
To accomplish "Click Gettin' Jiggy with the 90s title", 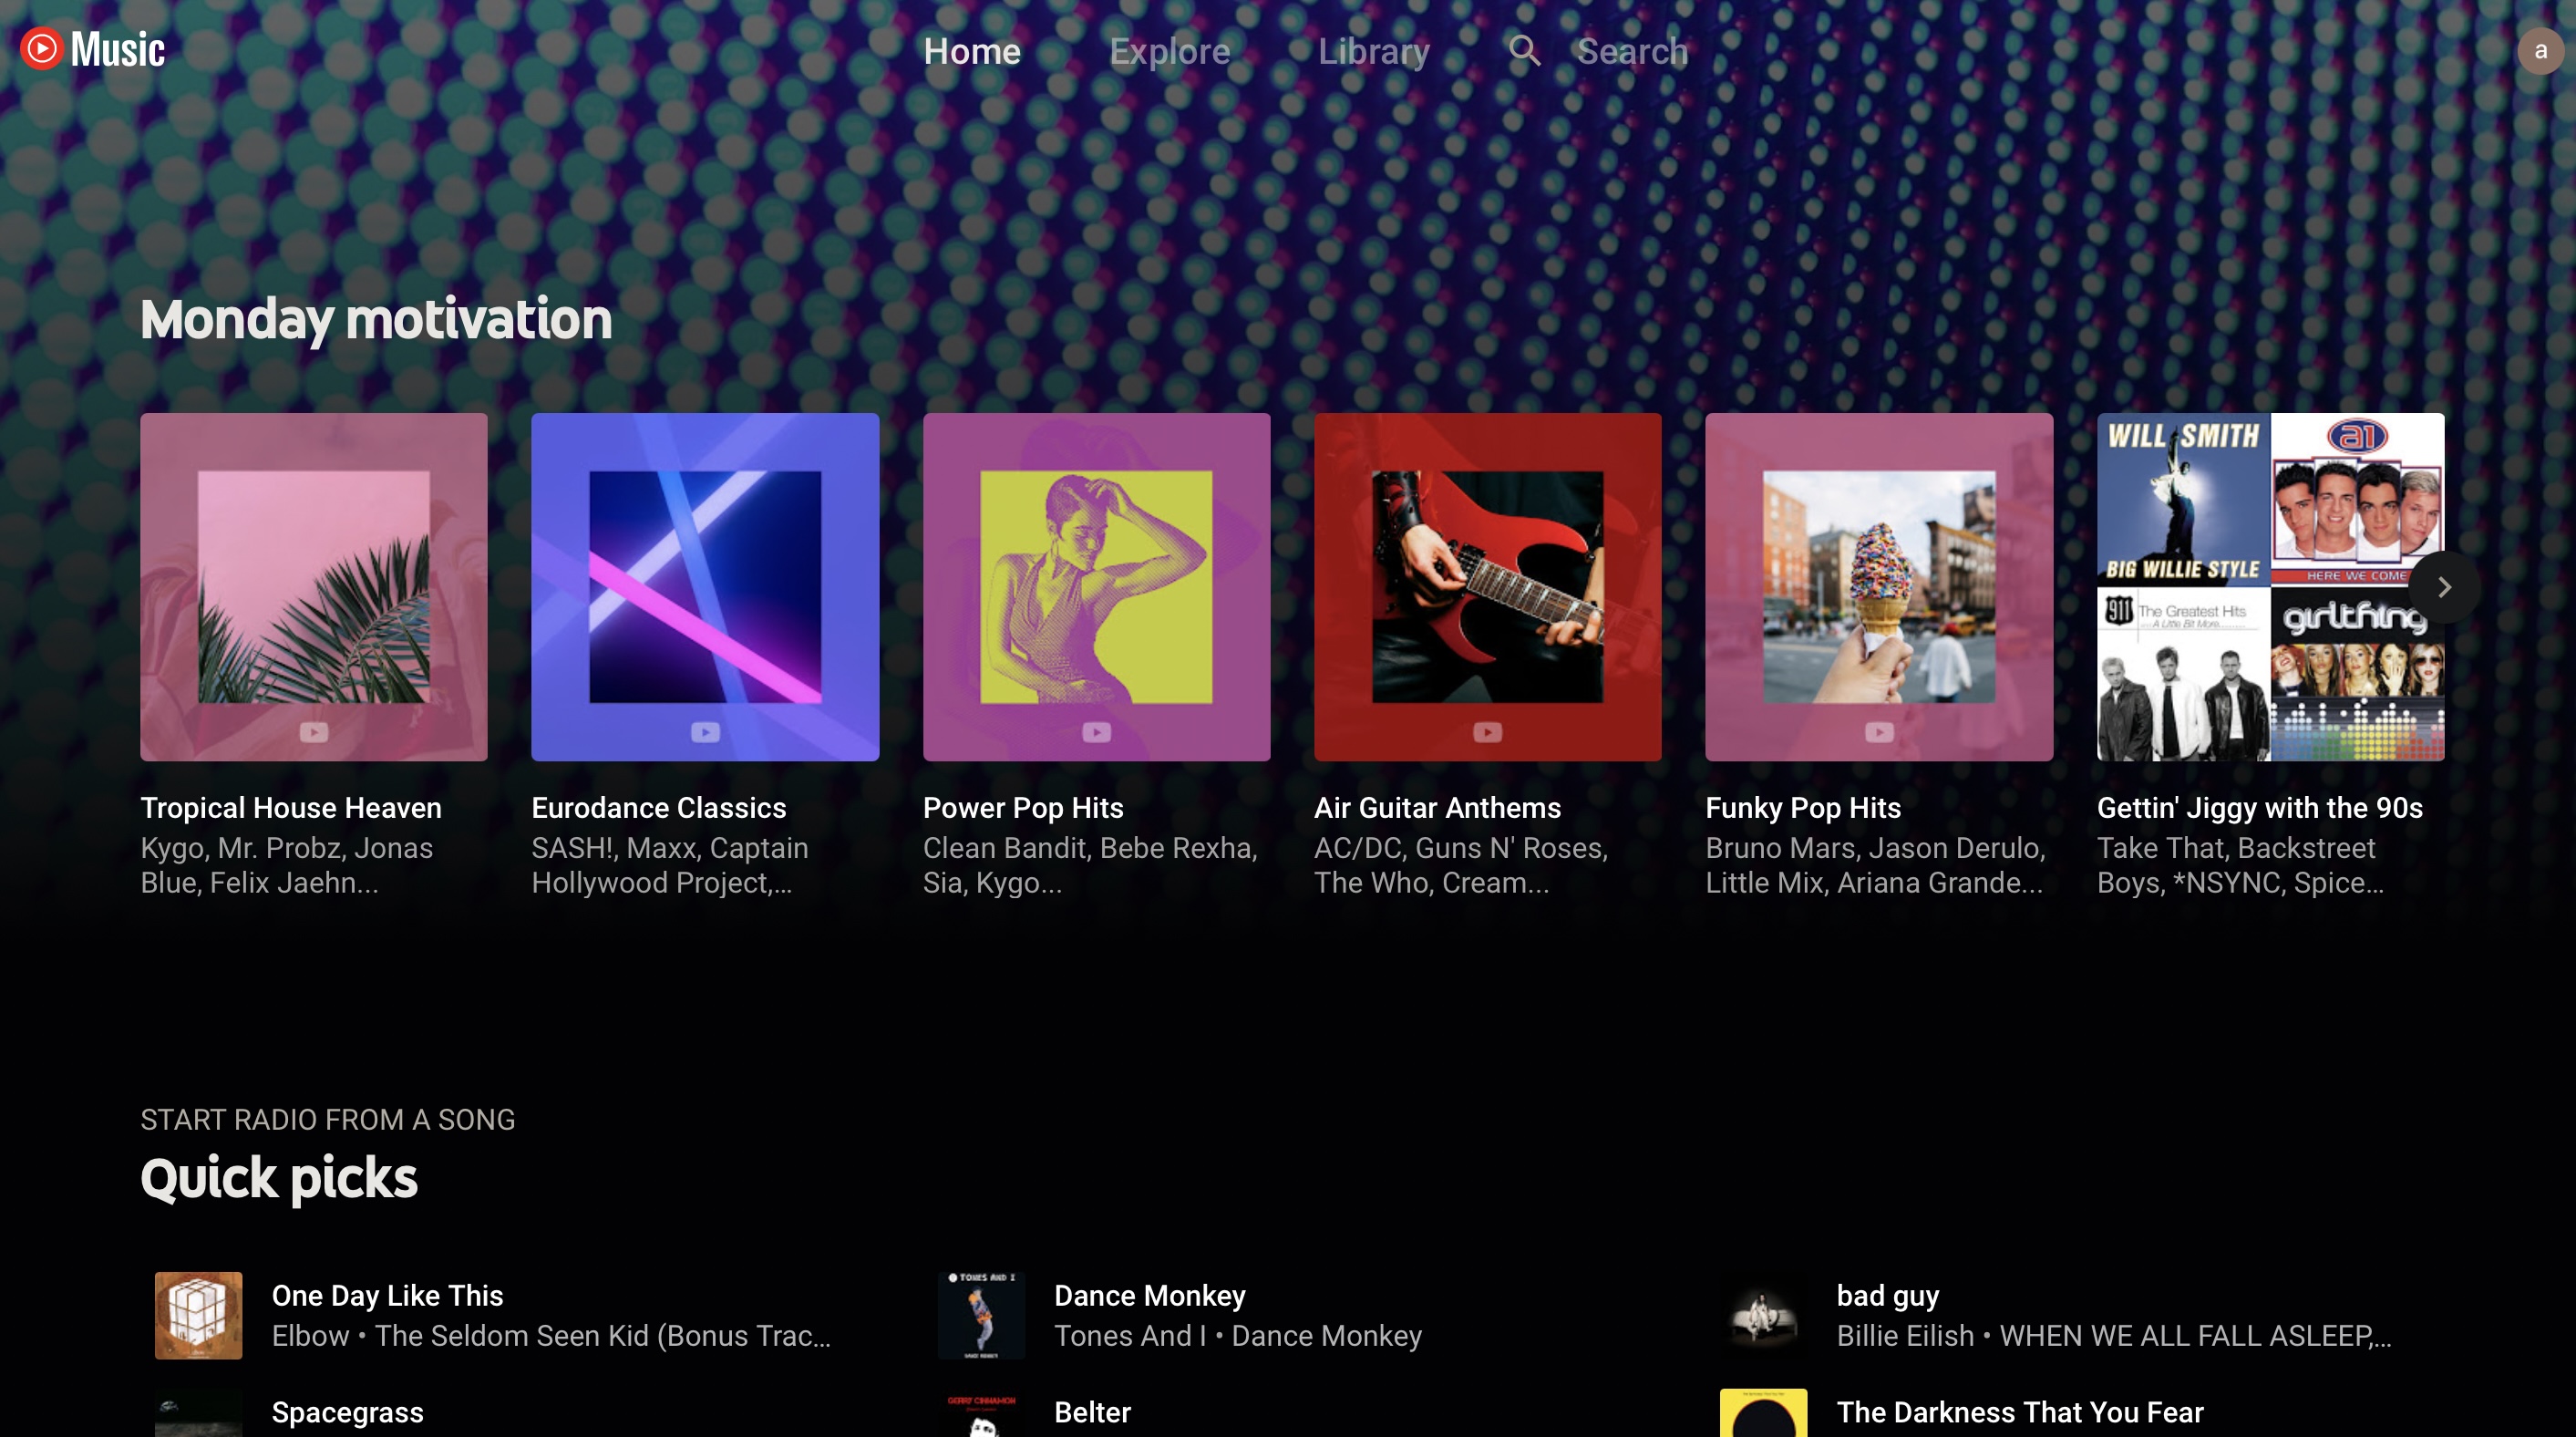I will 2260,808.
